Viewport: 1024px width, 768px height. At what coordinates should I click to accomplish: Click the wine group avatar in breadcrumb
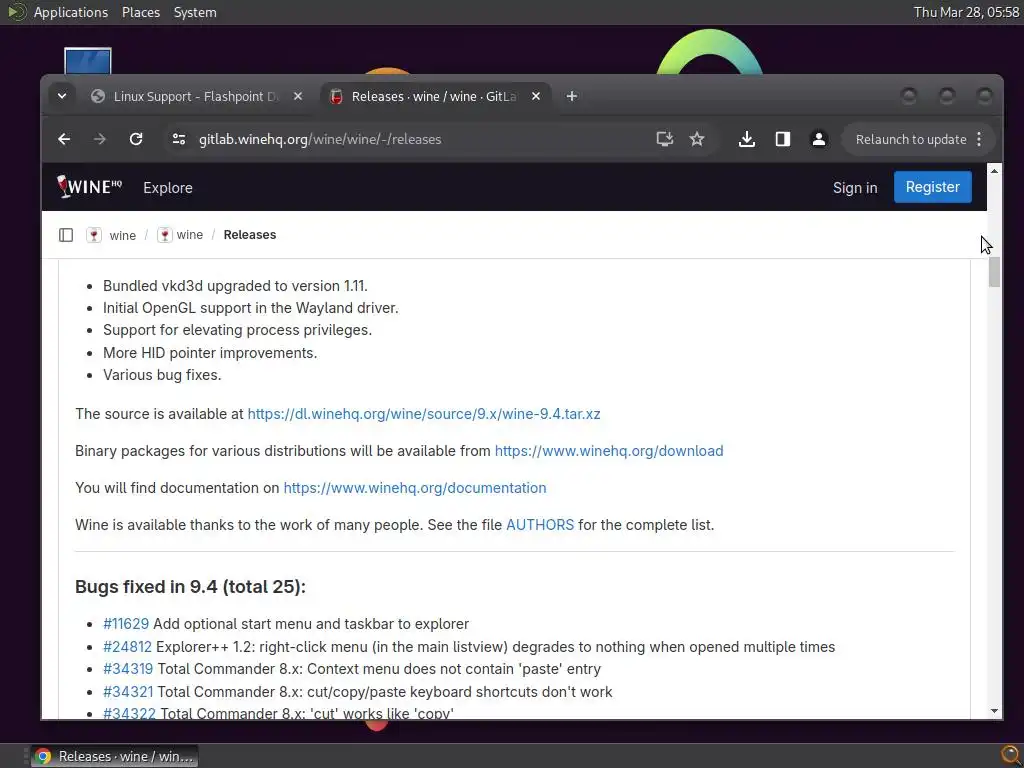tap(94, 235)
